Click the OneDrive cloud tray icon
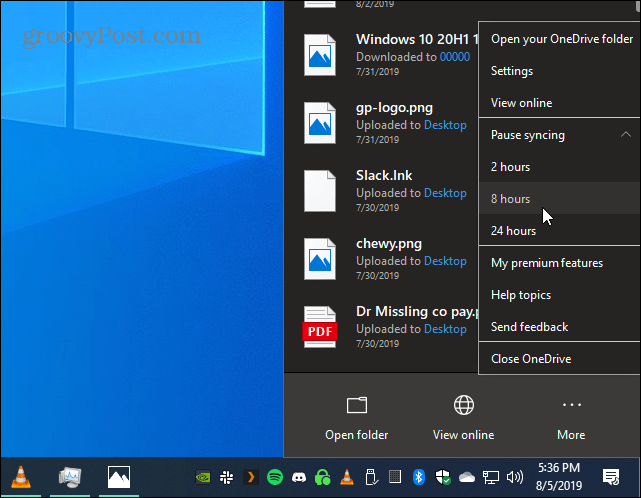Image resolution: width=641 pixels, height=498 pixels. click(x=466, y=477)
